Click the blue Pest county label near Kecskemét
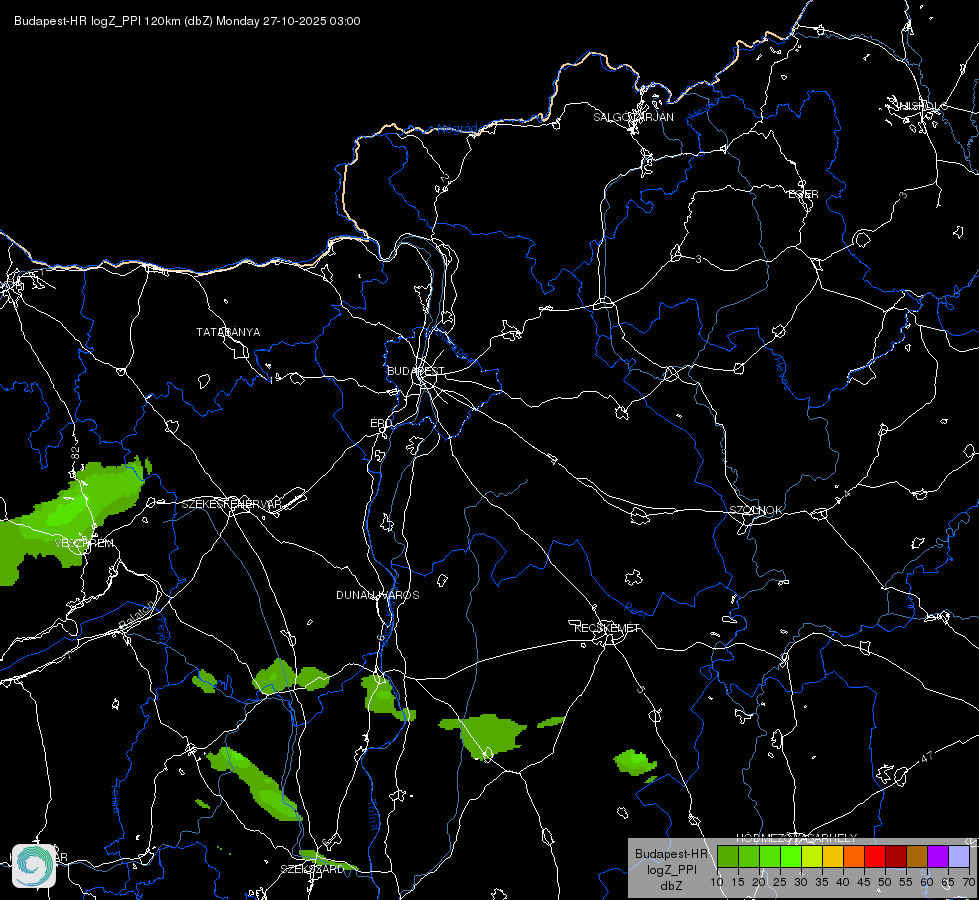 pyautogui.click(x=637, y=609)
